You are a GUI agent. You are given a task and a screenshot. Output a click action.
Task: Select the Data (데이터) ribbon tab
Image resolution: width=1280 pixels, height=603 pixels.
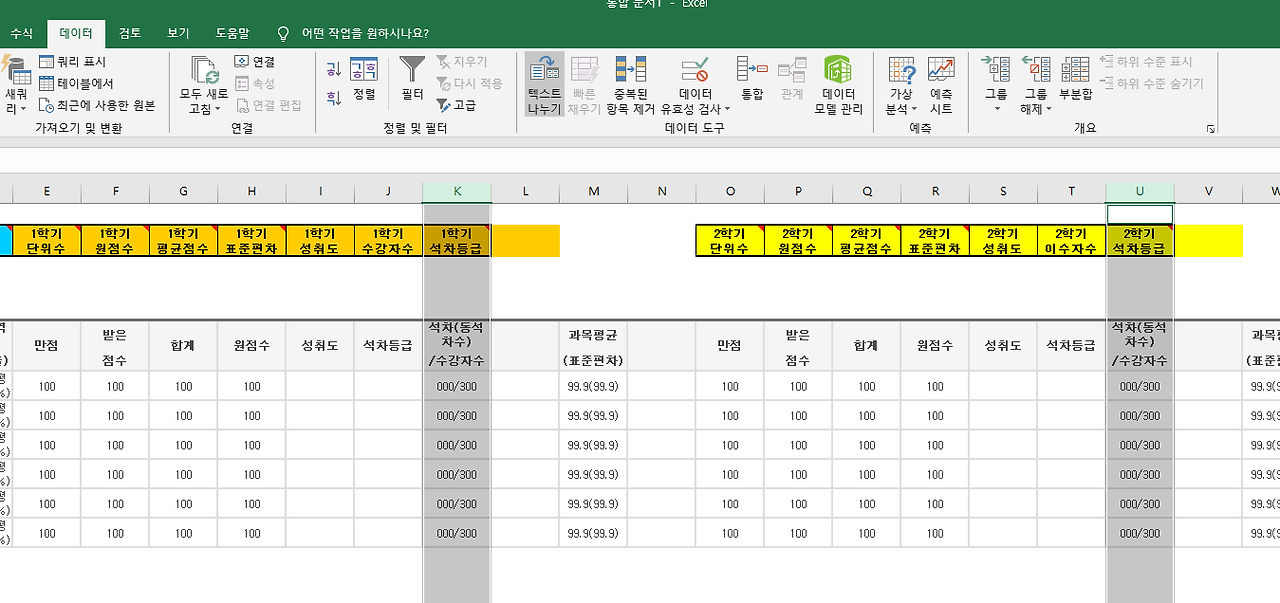point(76,33)
